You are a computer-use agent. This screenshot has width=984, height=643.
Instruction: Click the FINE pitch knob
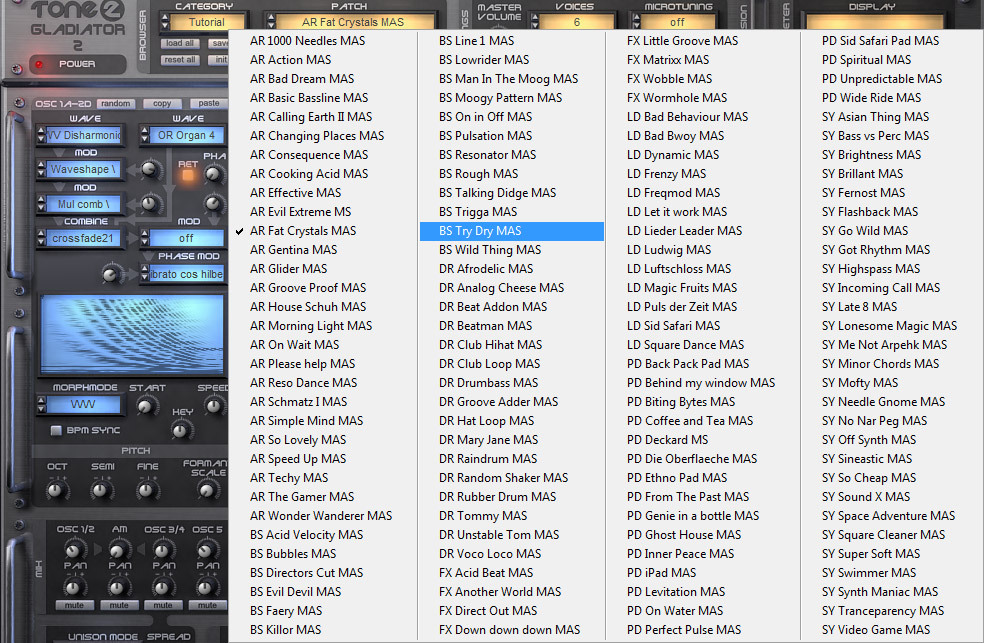147,490
